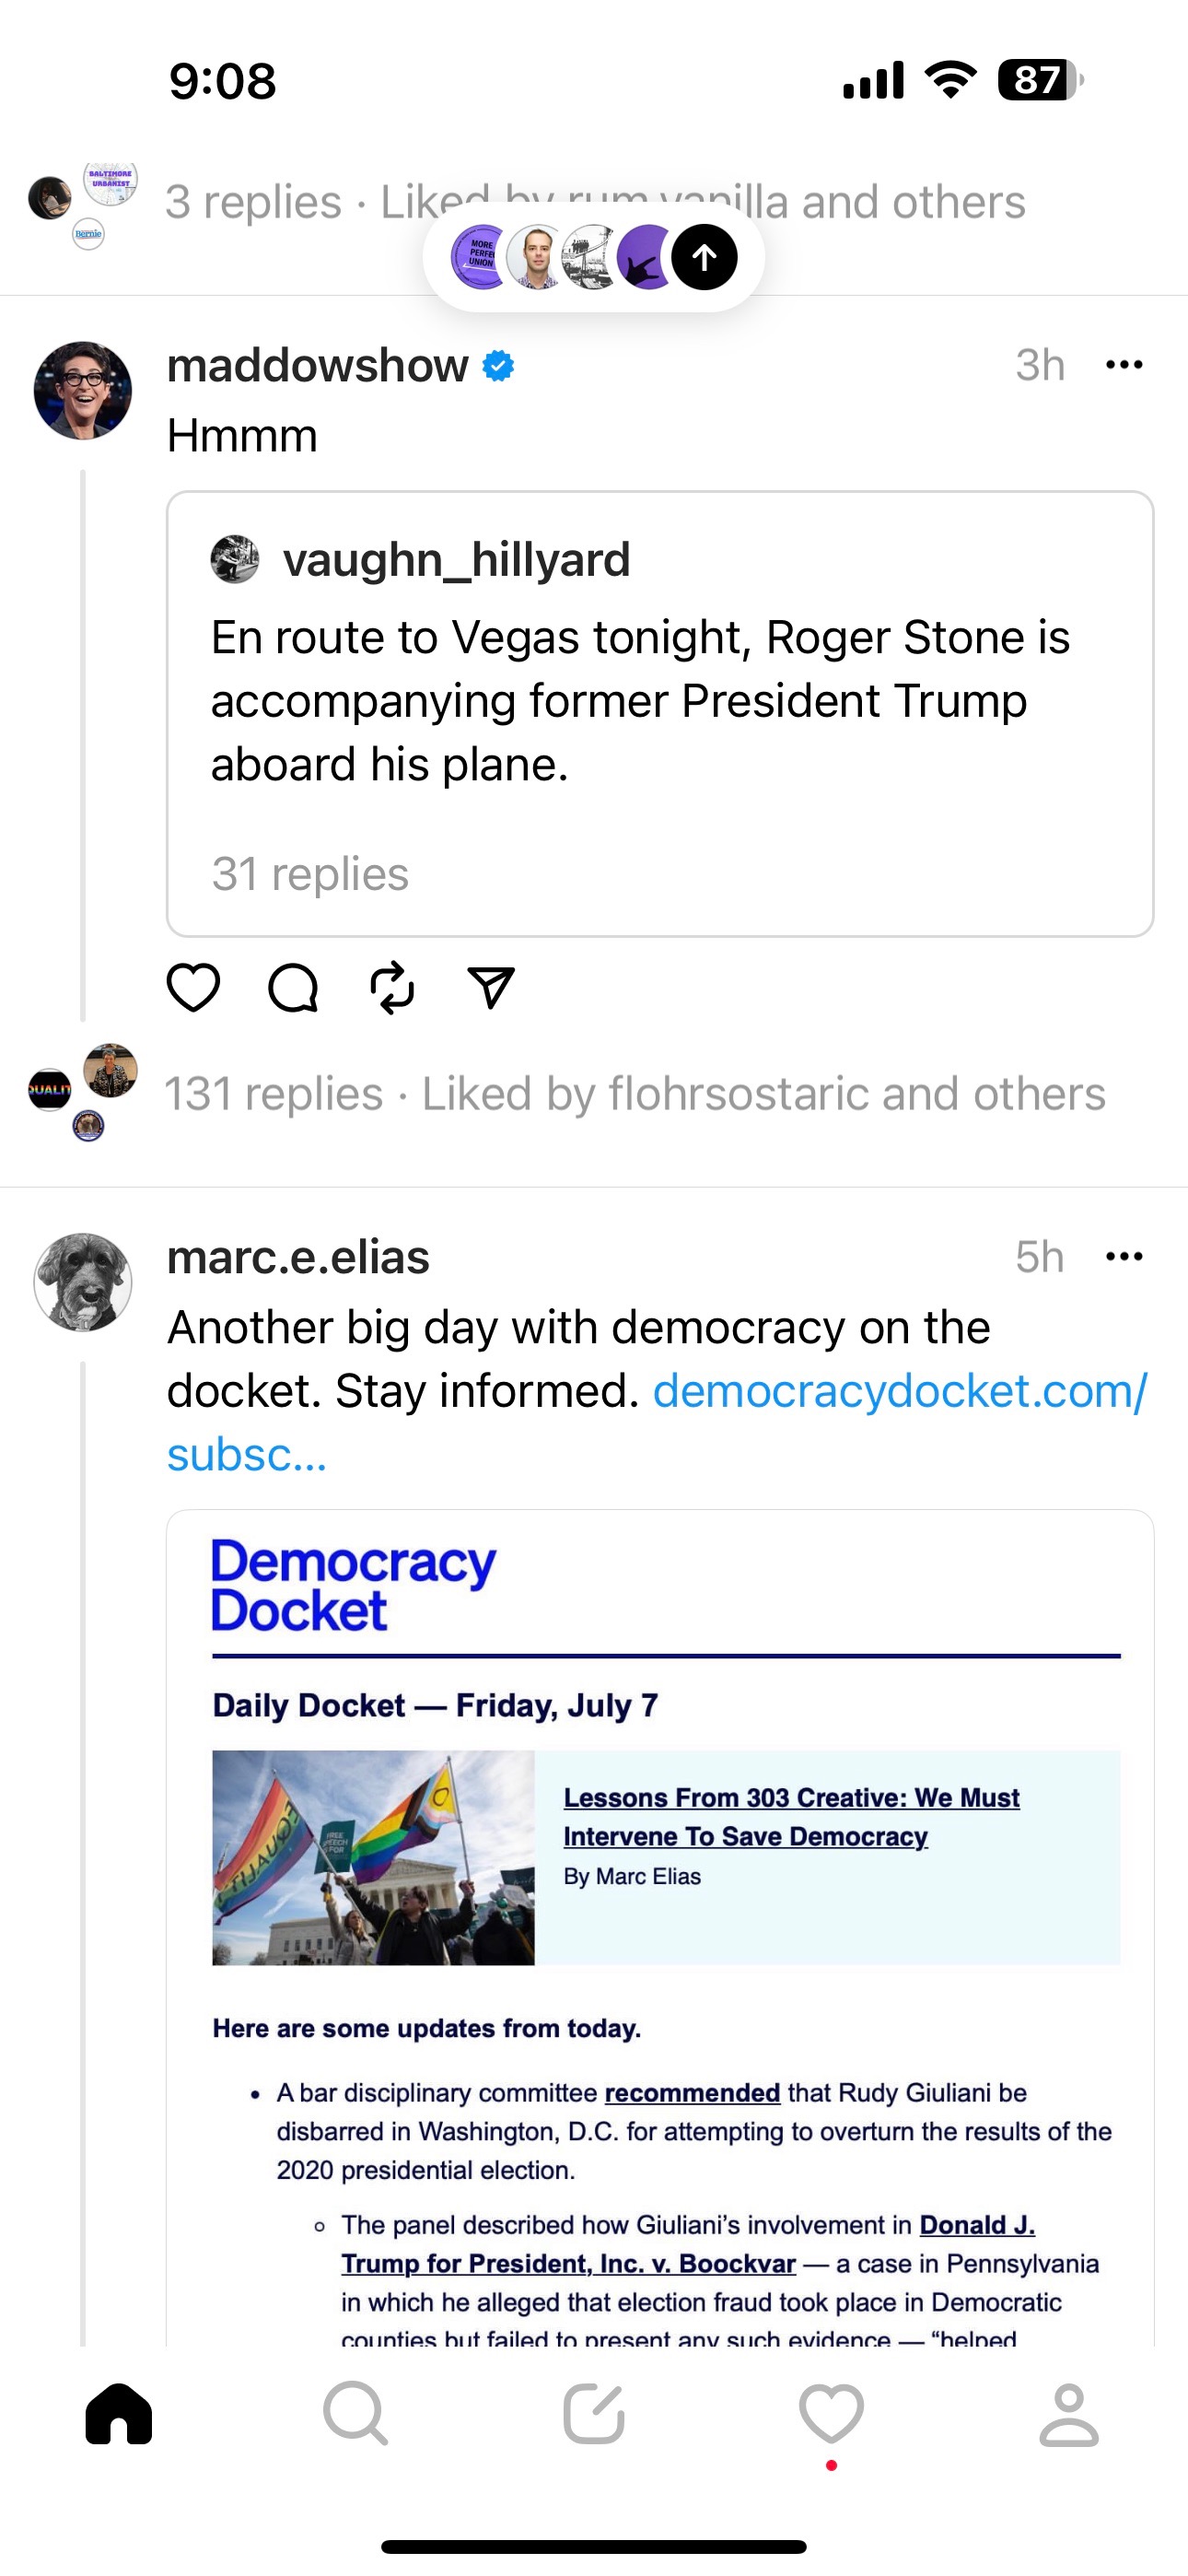The width and height of the screenshot is (1188, 2576).
Task: Tap compose new thread icon
Action: (594, 2414)
